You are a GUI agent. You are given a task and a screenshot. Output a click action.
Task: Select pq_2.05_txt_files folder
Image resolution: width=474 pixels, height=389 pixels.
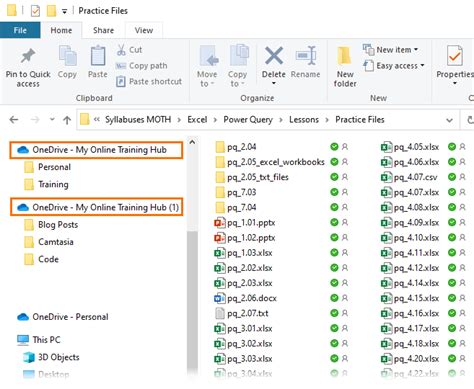pos(252,177)
